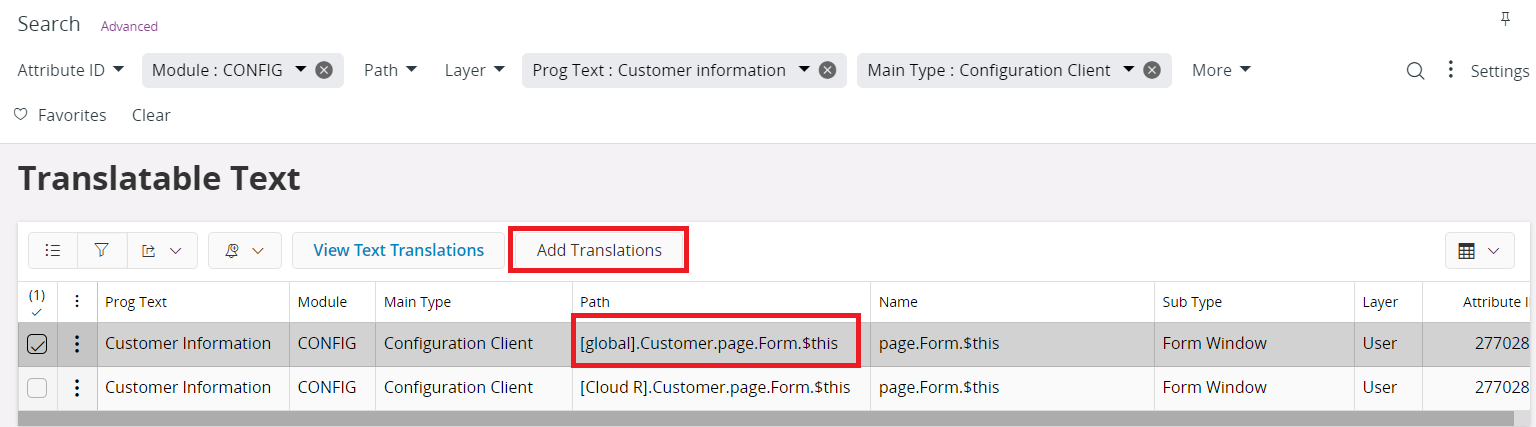This screenshot has width=1536, height=427.
Task: Select the [Cloud R] Customer Information row checkbox
Action: 37,388
